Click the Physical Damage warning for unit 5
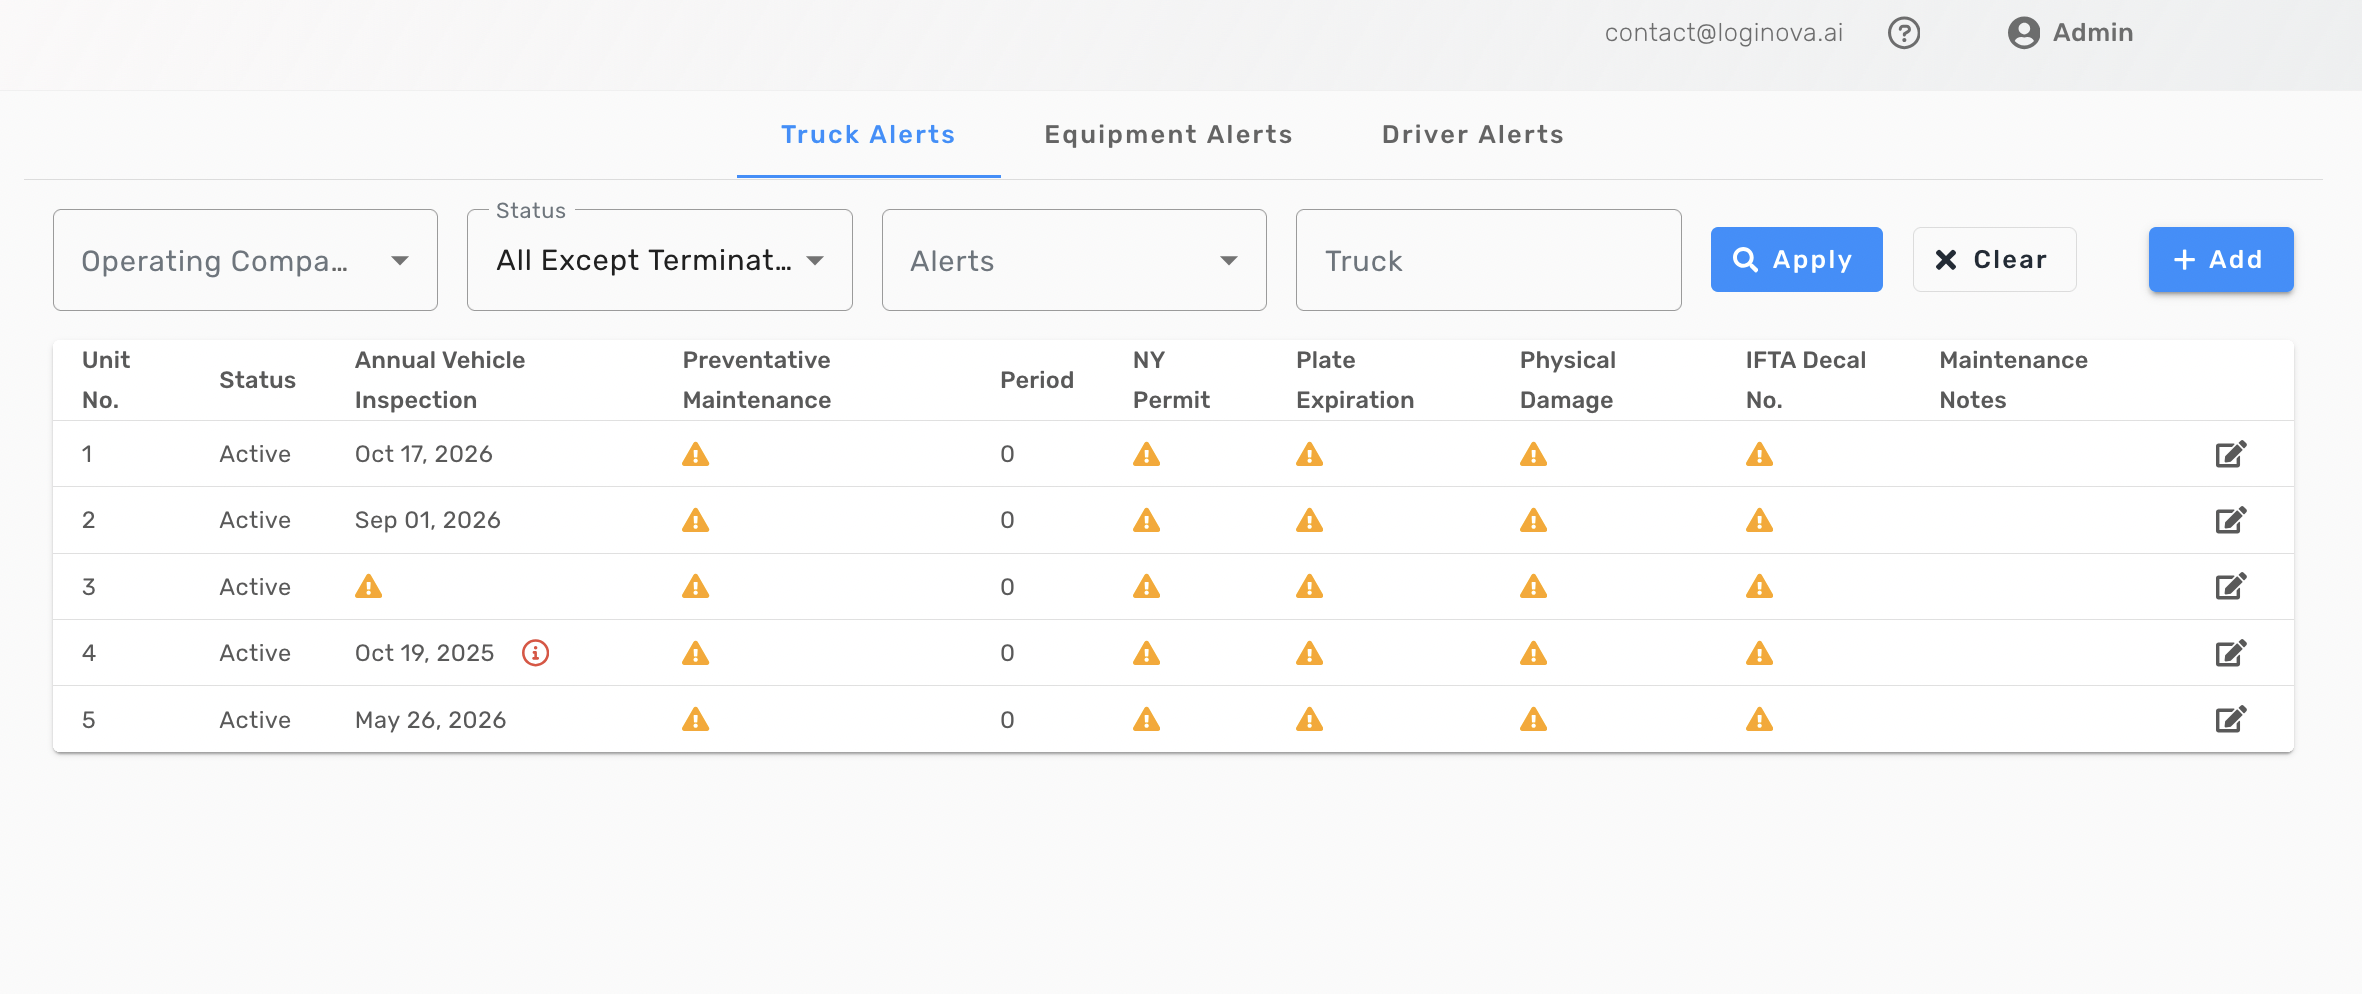Viewport: 2362px width, 994px height. (1535, 719)
